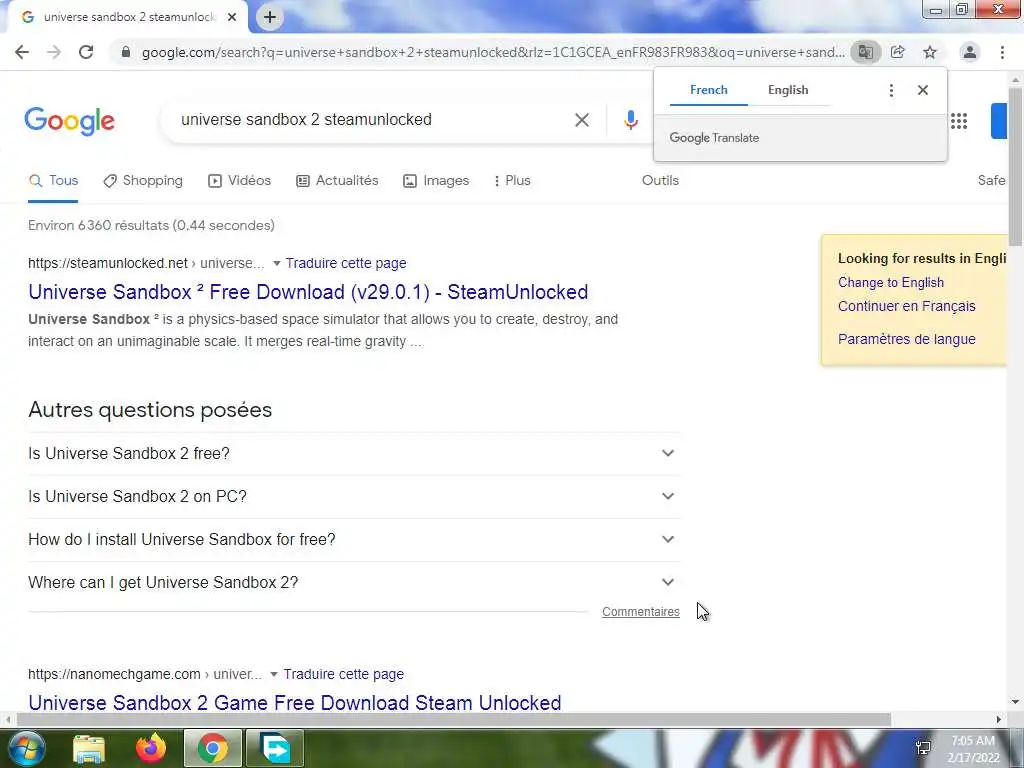The height and width of the screenshot is (768, 1024).
Task: Launch Firefox from the taskbar
Action: [x=151, y=748]
